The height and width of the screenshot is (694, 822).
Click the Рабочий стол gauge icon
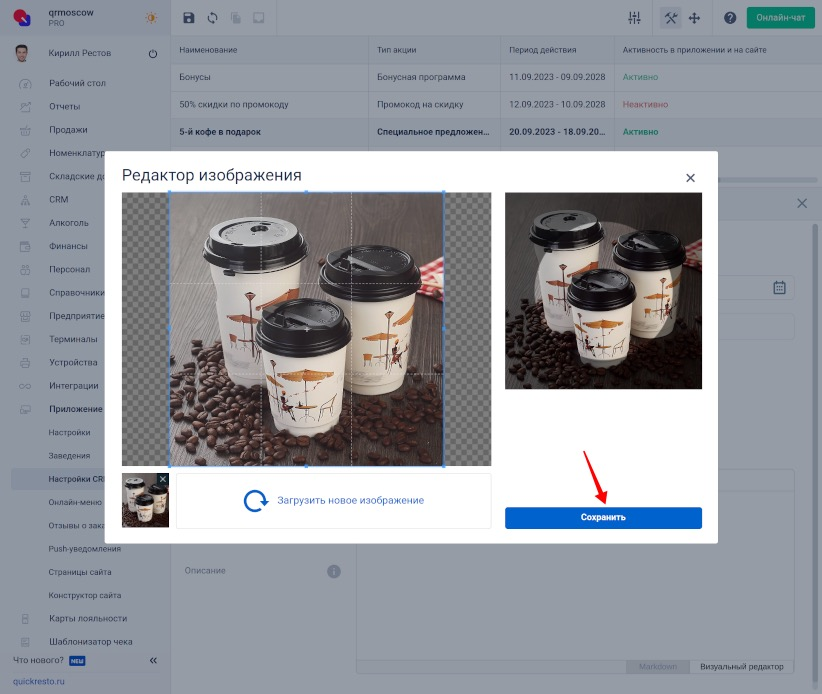click(x=25, y=83)
